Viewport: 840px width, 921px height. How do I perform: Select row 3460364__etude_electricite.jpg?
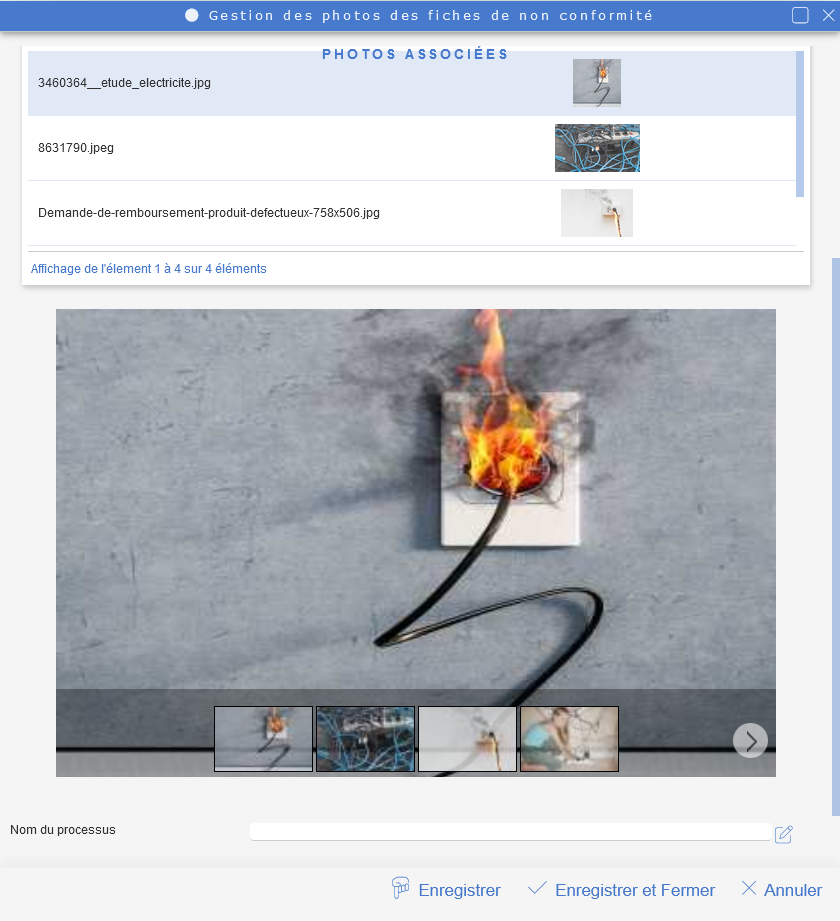(x=412, y=83)
